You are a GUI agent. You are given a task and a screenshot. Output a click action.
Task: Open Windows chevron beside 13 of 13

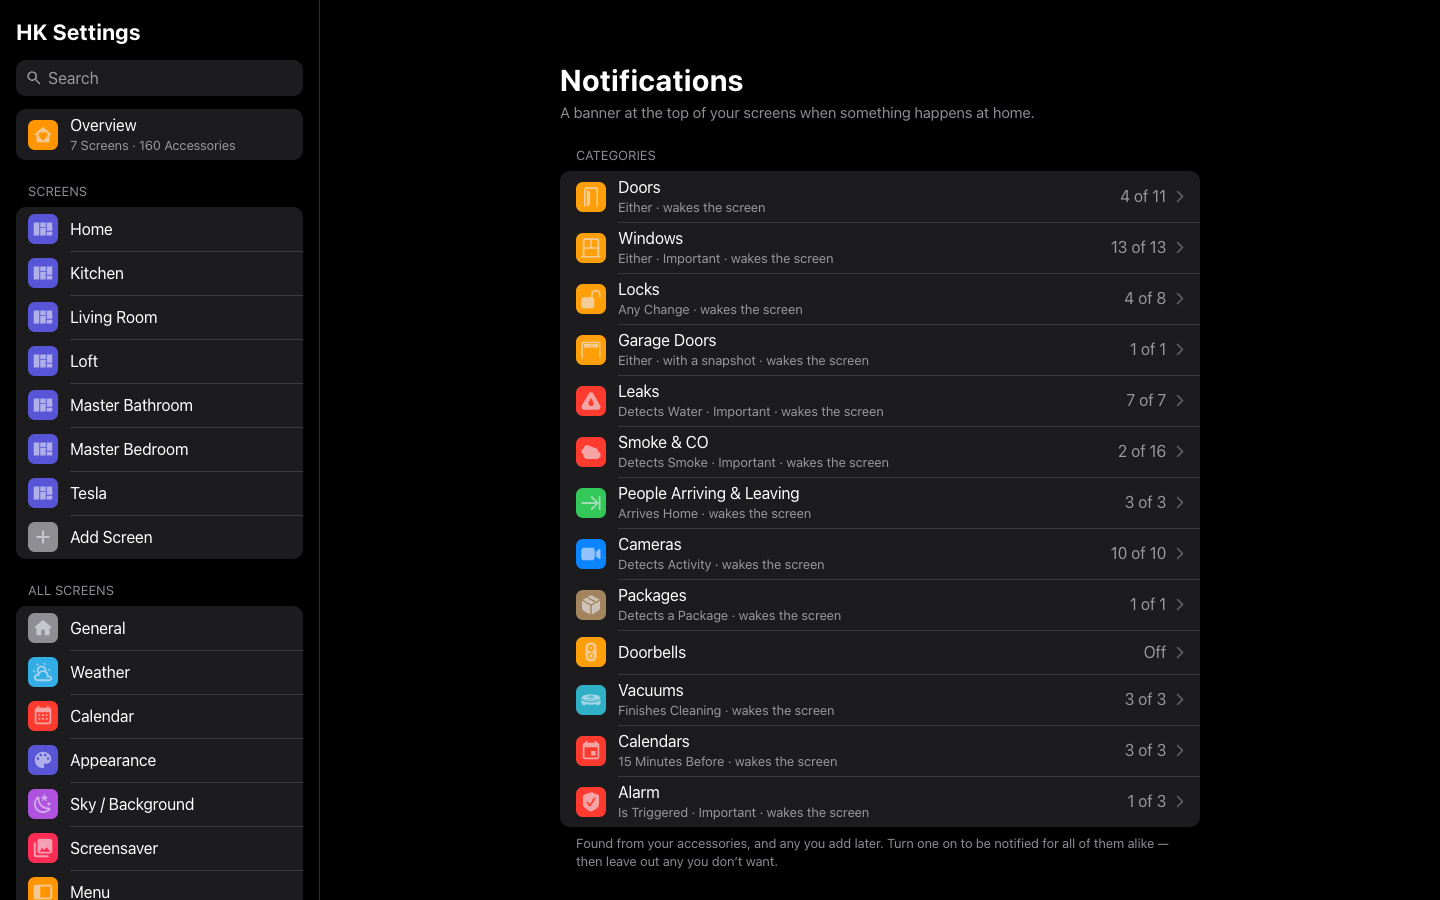click(1180, 248)
